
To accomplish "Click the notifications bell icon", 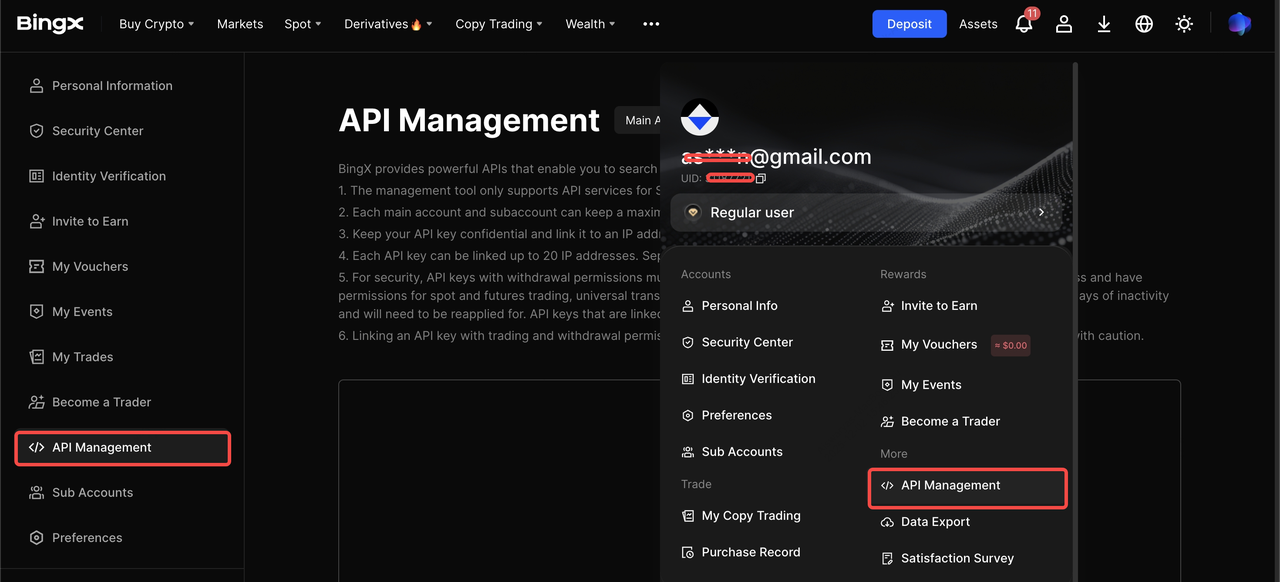I will pos(1024,24).
